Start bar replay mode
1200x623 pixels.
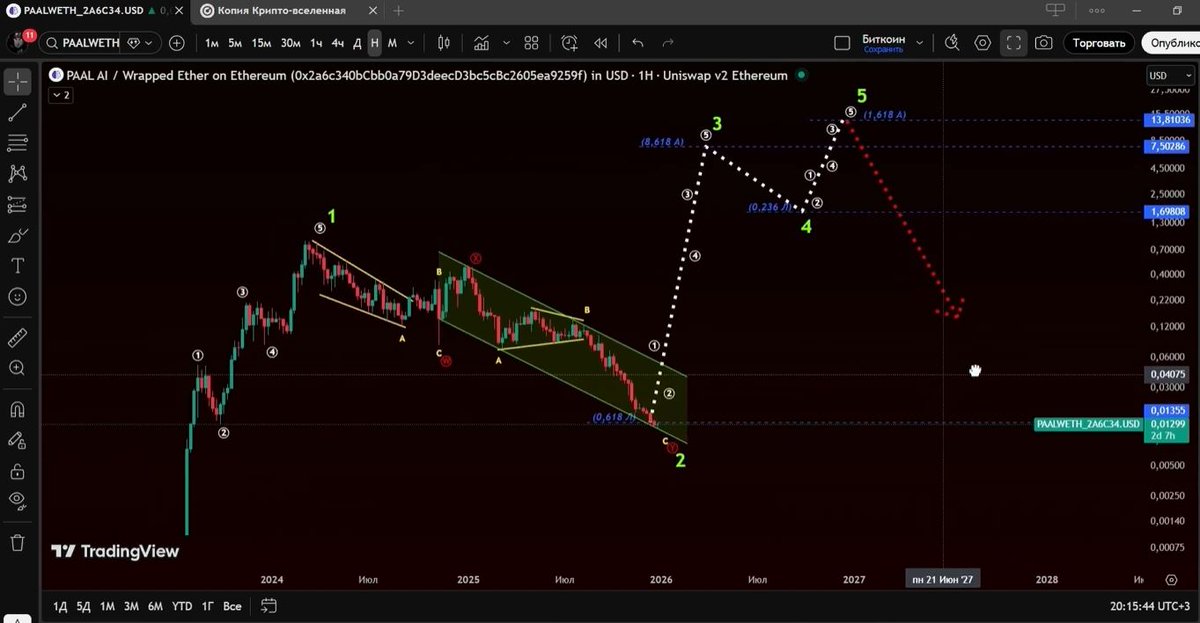pyautogui.click(x=601, y=43)
